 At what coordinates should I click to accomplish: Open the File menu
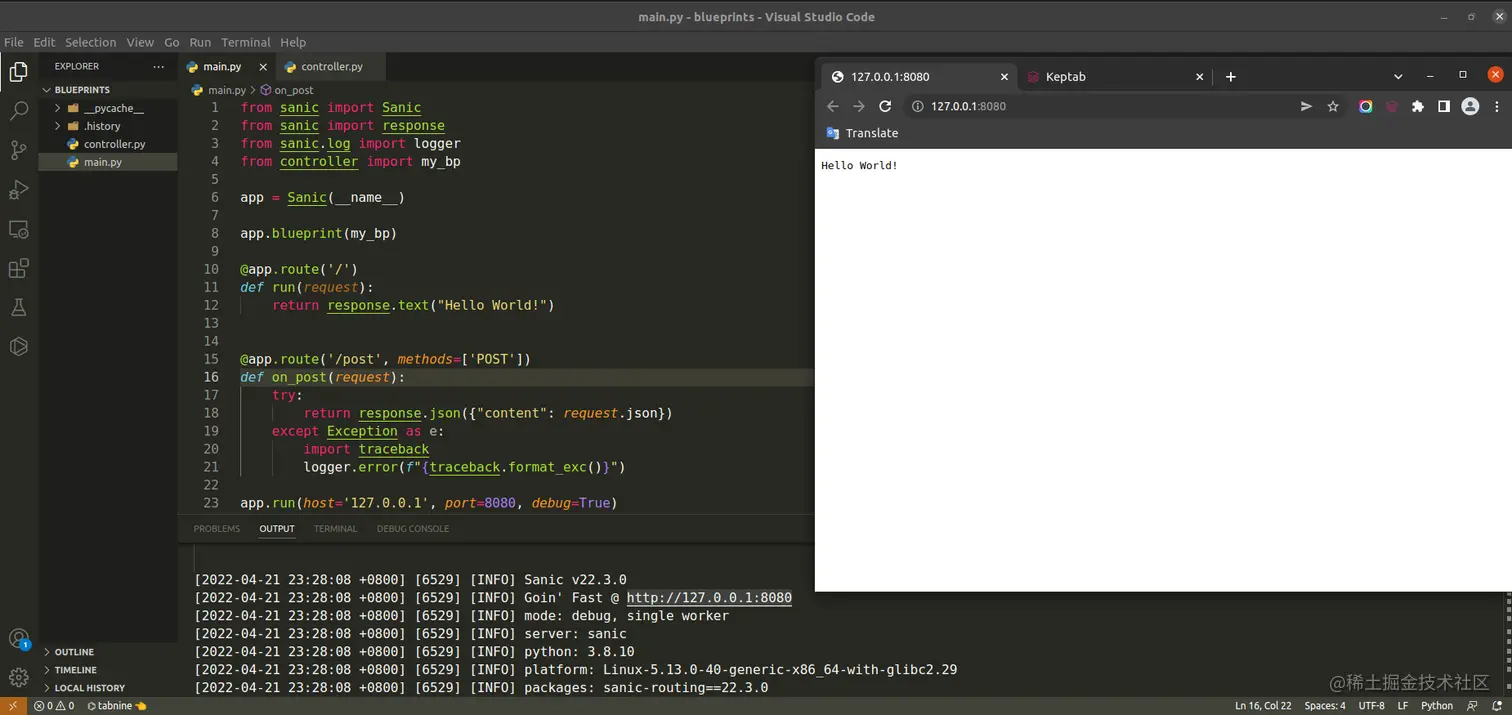pyautogui.click(x=14, y=42)
